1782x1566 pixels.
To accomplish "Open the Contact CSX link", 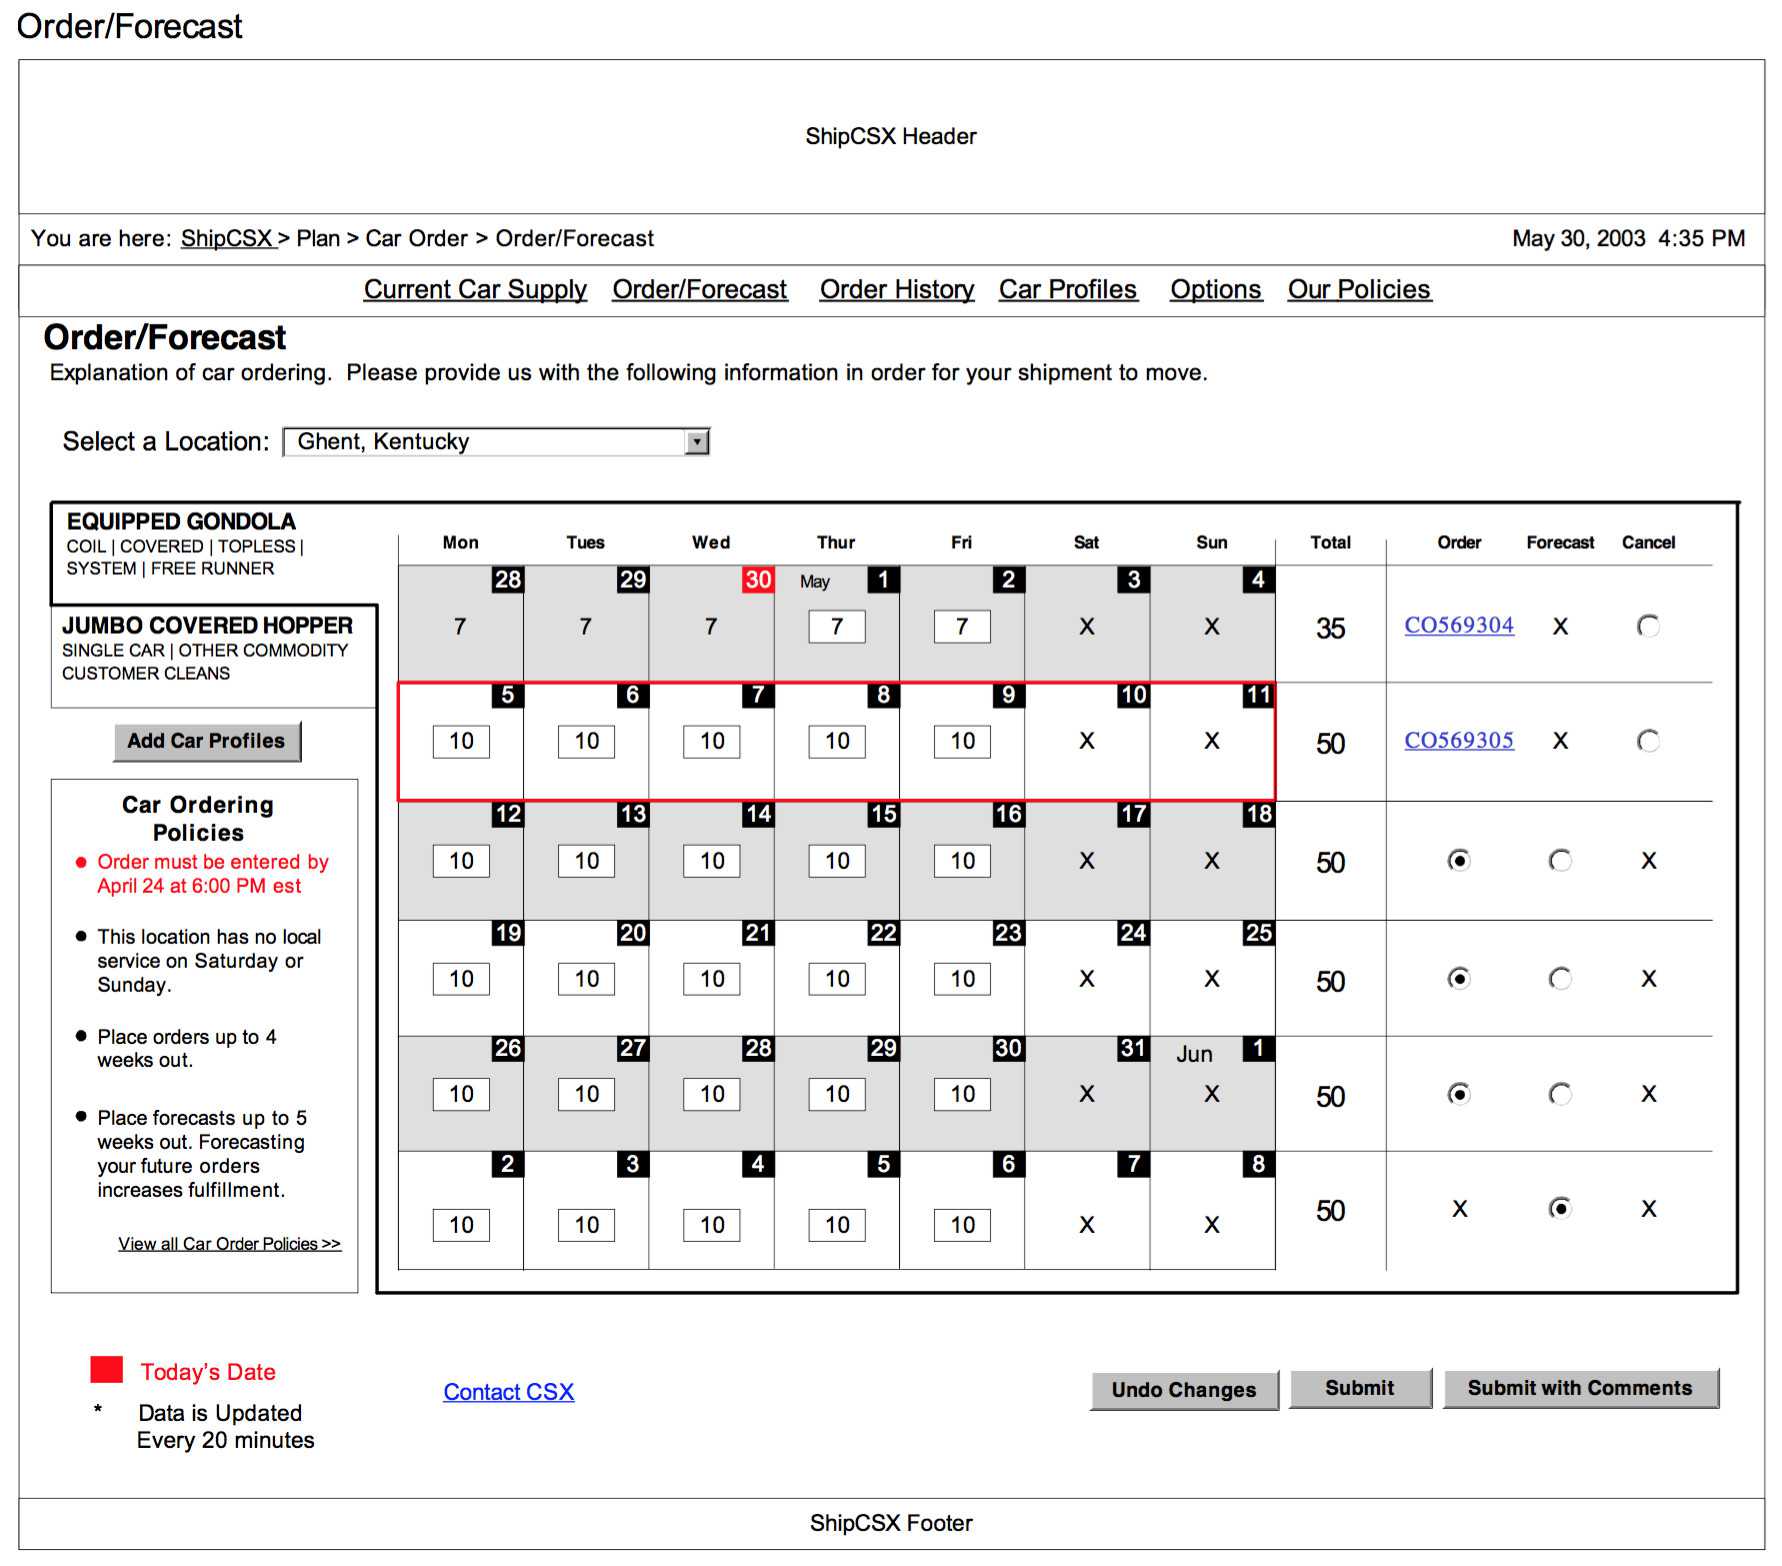I will (x=509, y=1392).
